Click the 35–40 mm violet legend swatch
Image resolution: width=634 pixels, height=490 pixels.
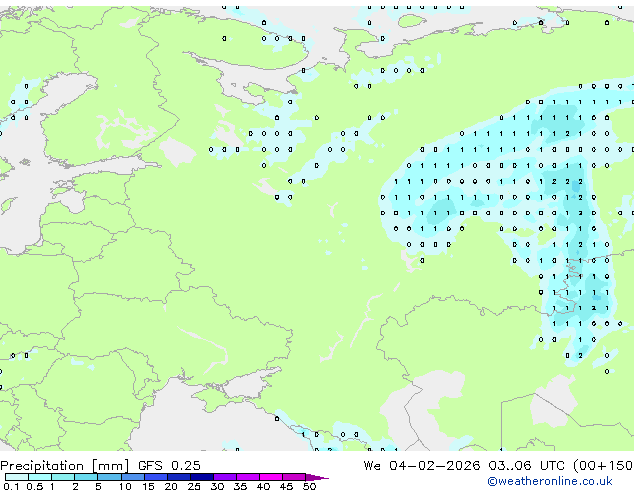247,477
